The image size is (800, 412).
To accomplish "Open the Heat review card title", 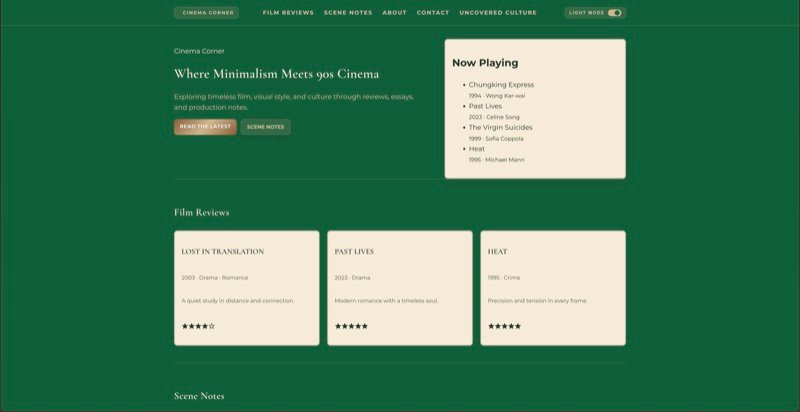I will 497,251.
